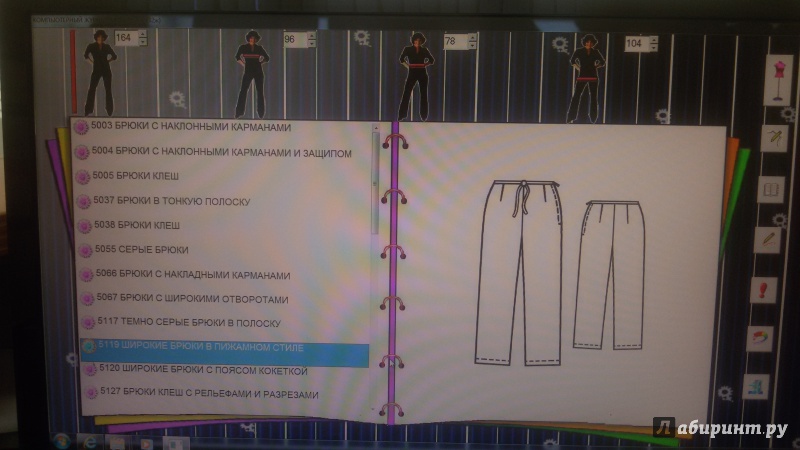Click the pencil drawing icon

pos(768,240)
